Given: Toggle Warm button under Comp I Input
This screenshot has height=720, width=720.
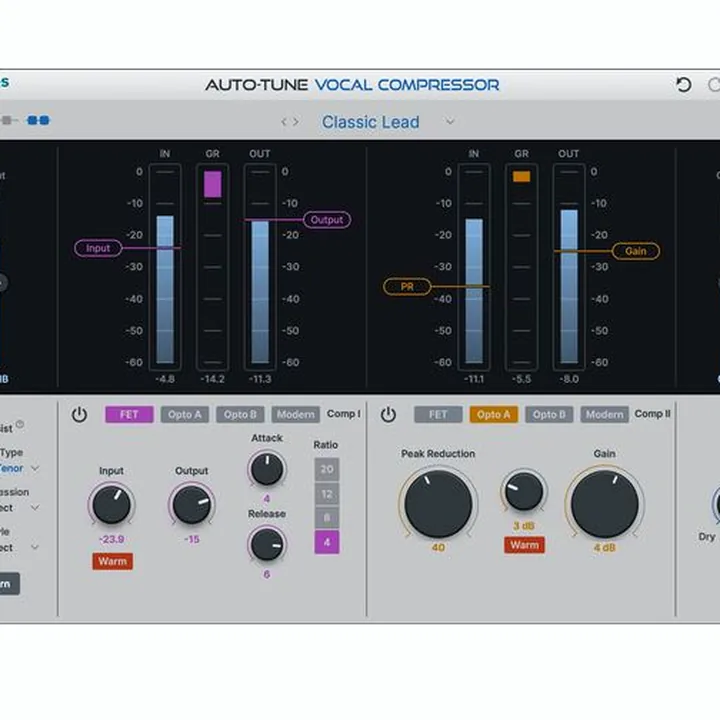Looking at the screenshot, I should (112, 561).
